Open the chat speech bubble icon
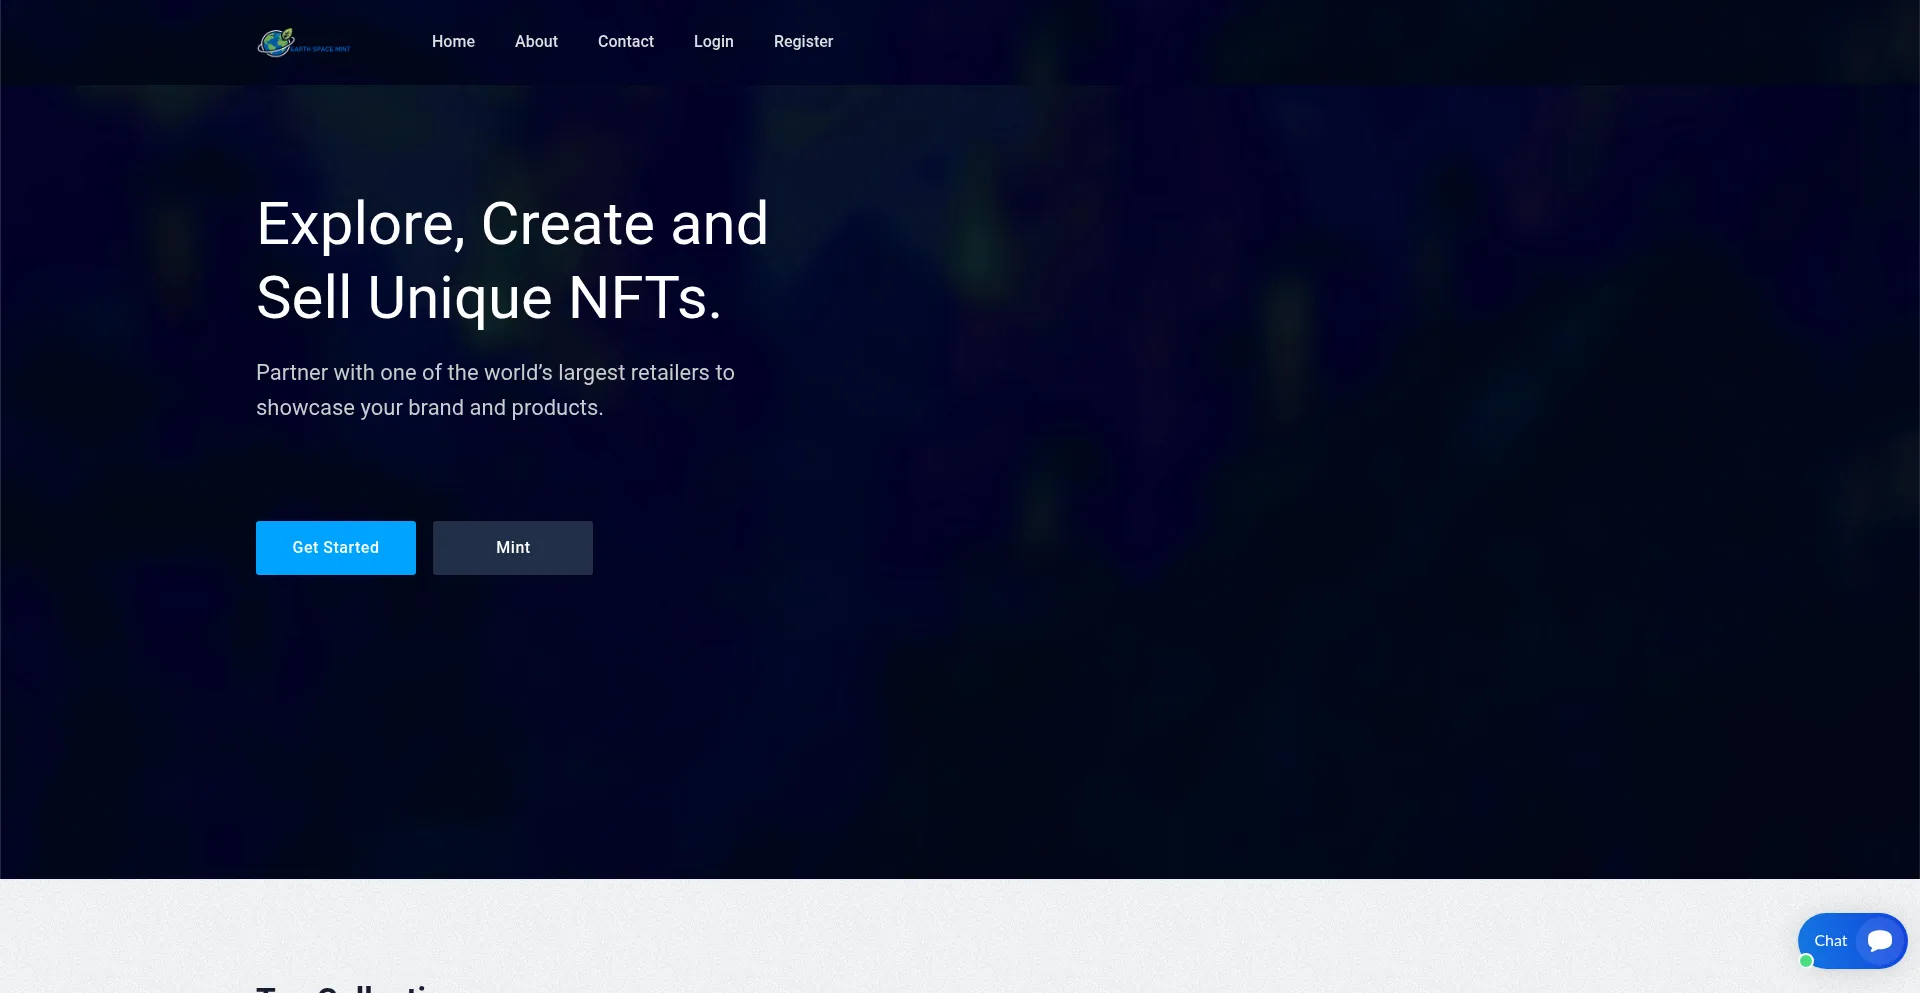1920x993 pixels. pyautogui.click(x=1880, y=941)
